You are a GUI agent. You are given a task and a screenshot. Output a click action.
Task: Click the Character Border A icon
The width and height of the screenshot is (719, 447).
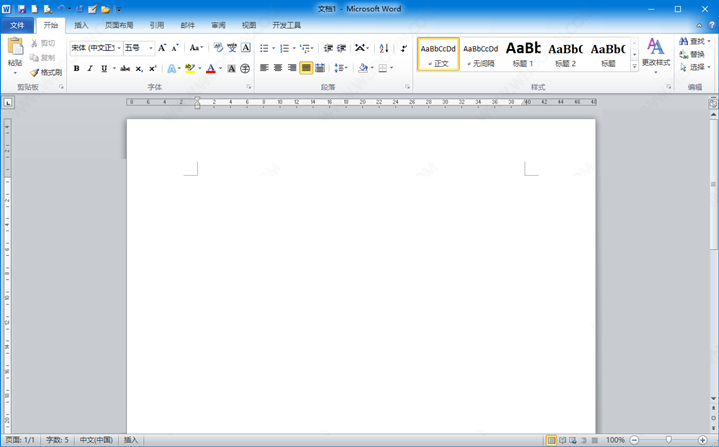click(246, 48)
